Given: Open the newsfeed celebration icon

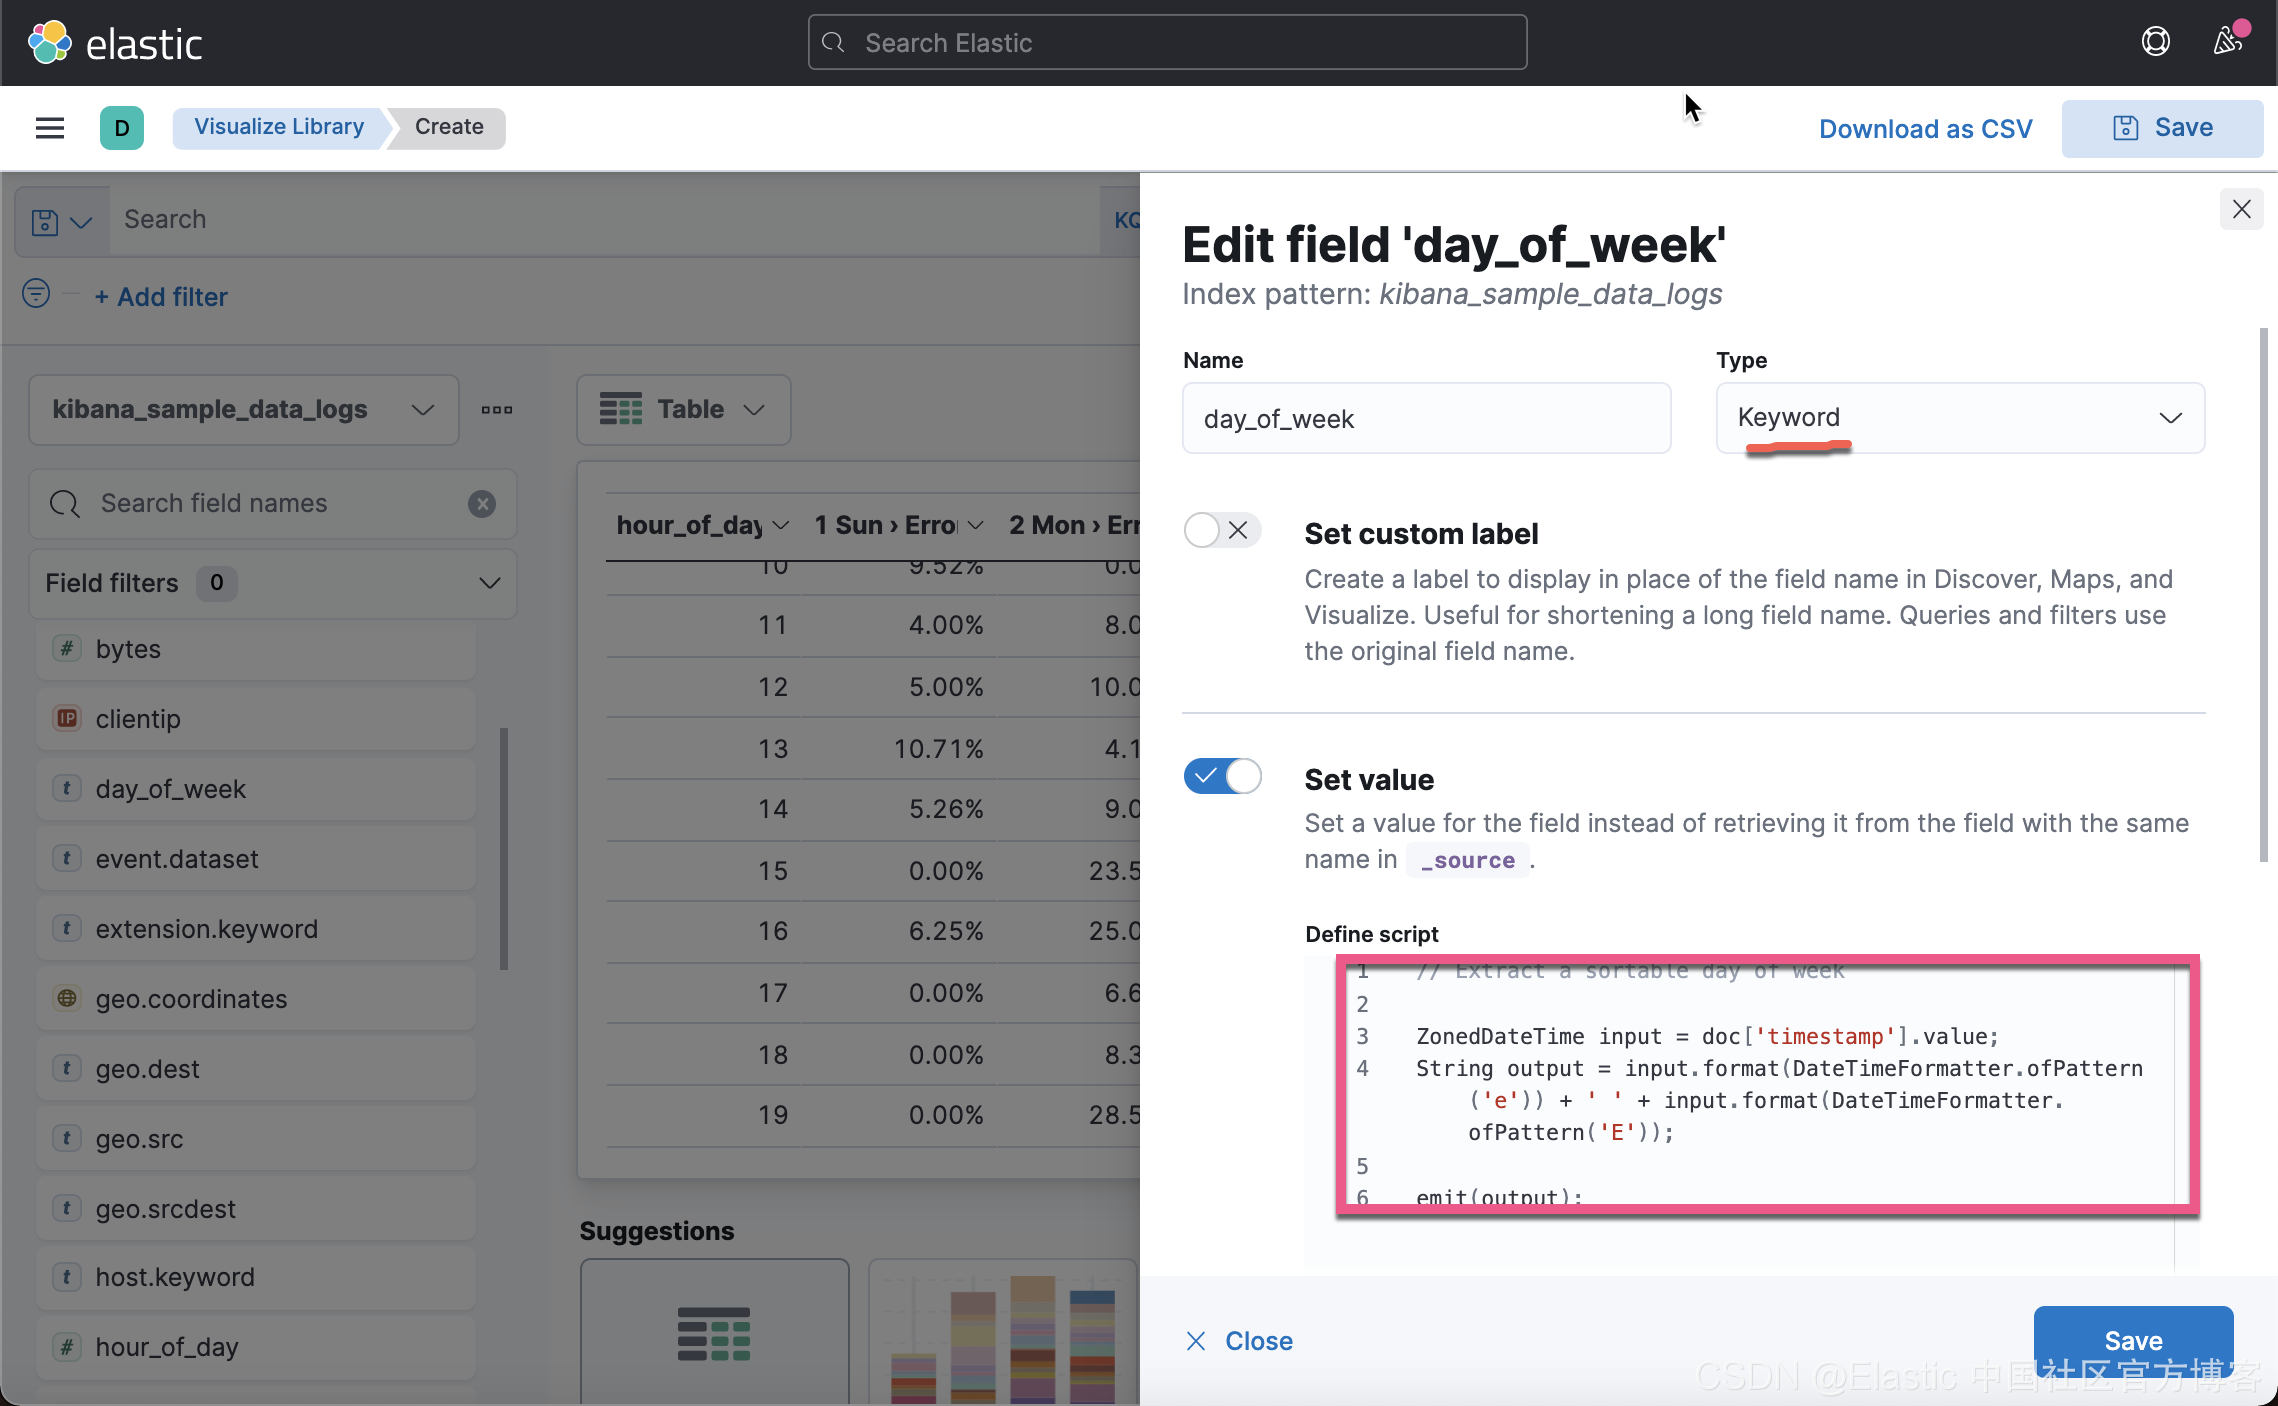Looking at the screenshot, I should (x=2227, y=41).
